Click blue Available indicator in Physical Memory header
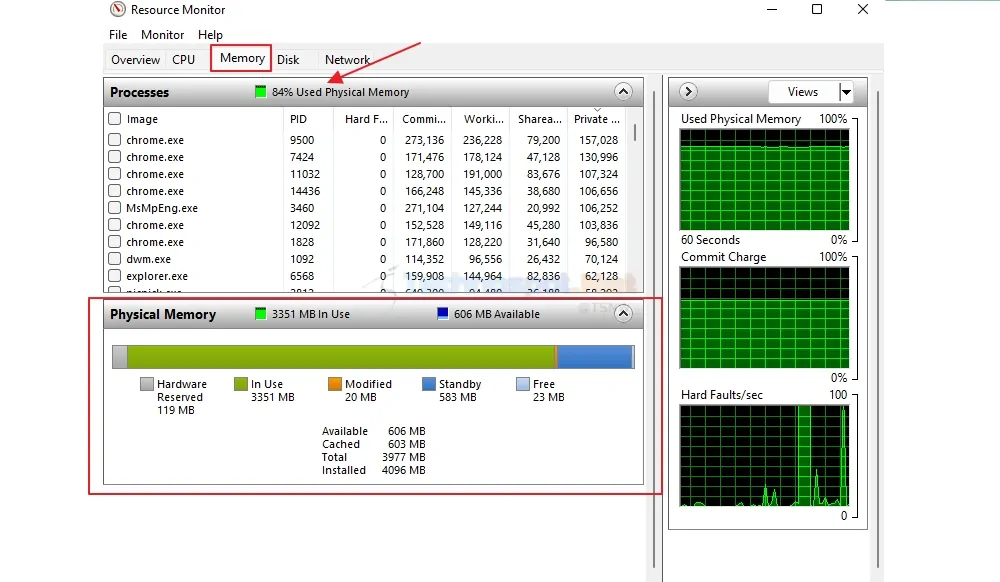 click(x=443, y=314)
